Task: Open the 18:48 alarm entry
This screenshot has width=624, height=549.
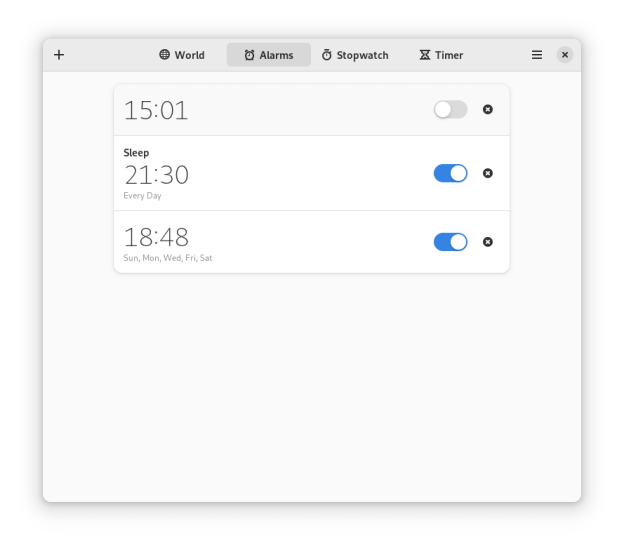Action: point(311,242)
